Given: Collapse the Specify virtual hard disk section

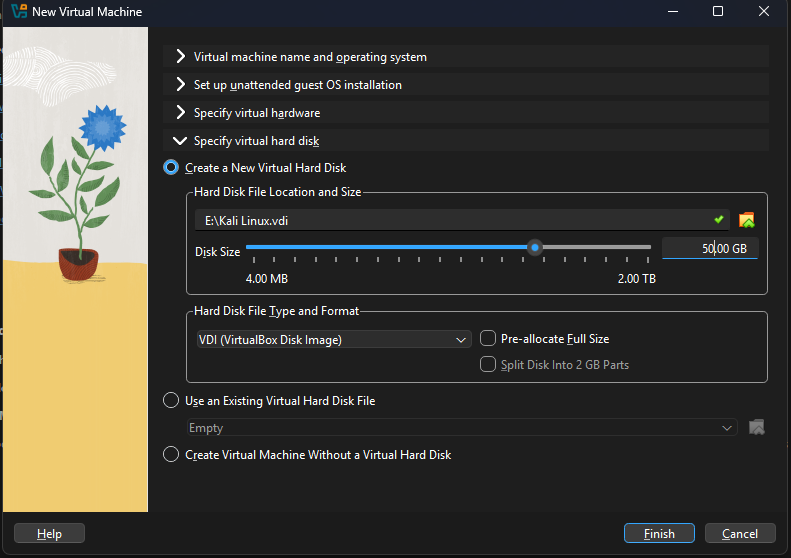Looking at the screenshot, I should coord(180,141).
